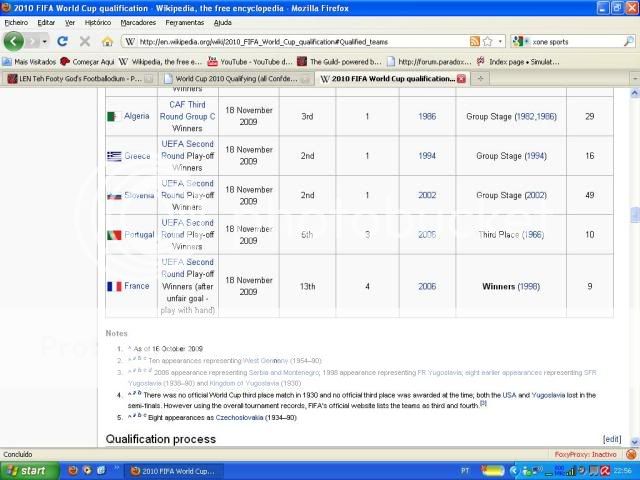The image size is (640, 480).
Task: Click the edit link beside Qualification process
Action: pos(612,439)
